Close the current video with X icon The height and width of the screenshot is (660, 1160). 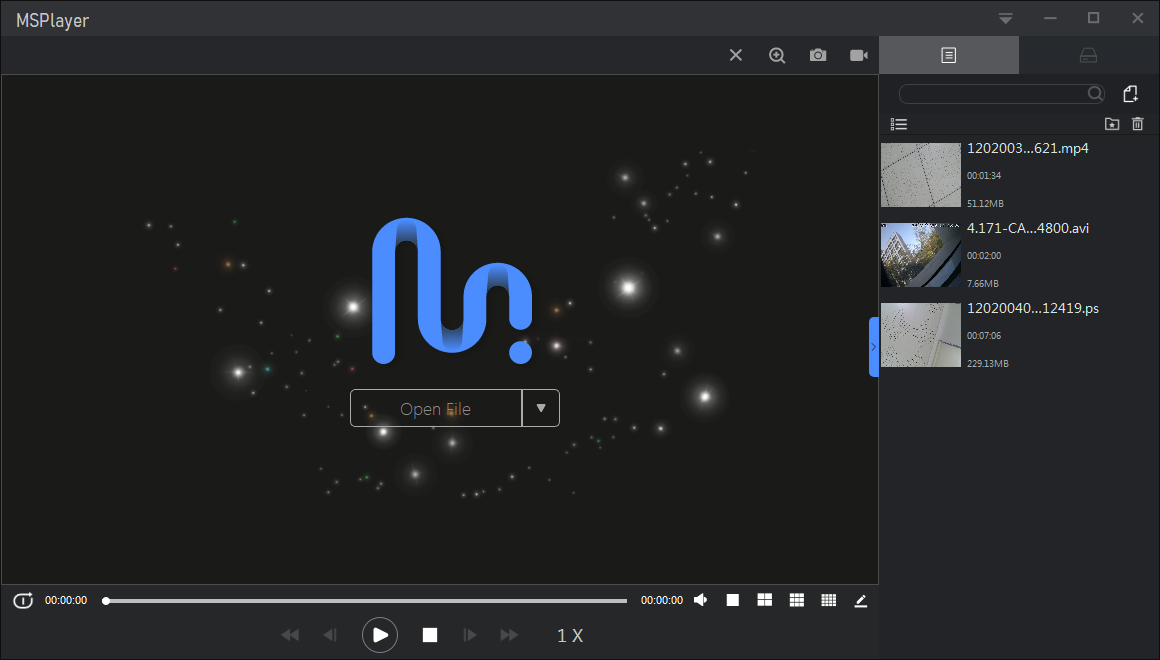pos(735,55)
